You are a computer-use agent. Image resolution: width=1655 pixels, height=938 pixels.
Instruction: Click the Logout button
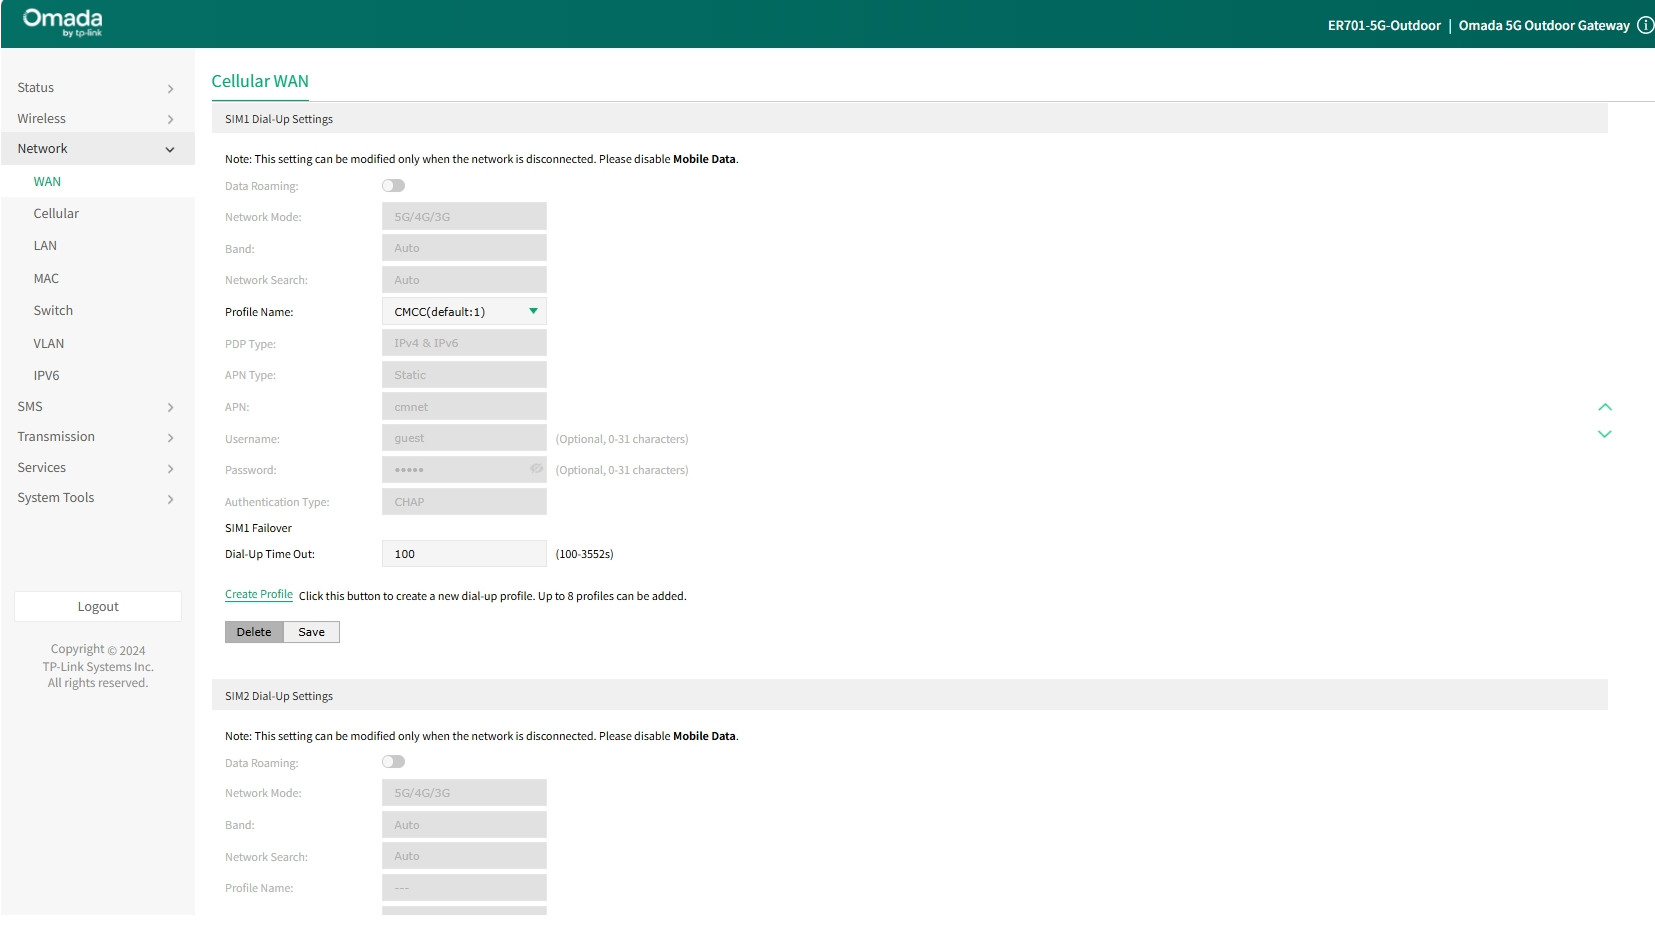click(x=98, y=606)
